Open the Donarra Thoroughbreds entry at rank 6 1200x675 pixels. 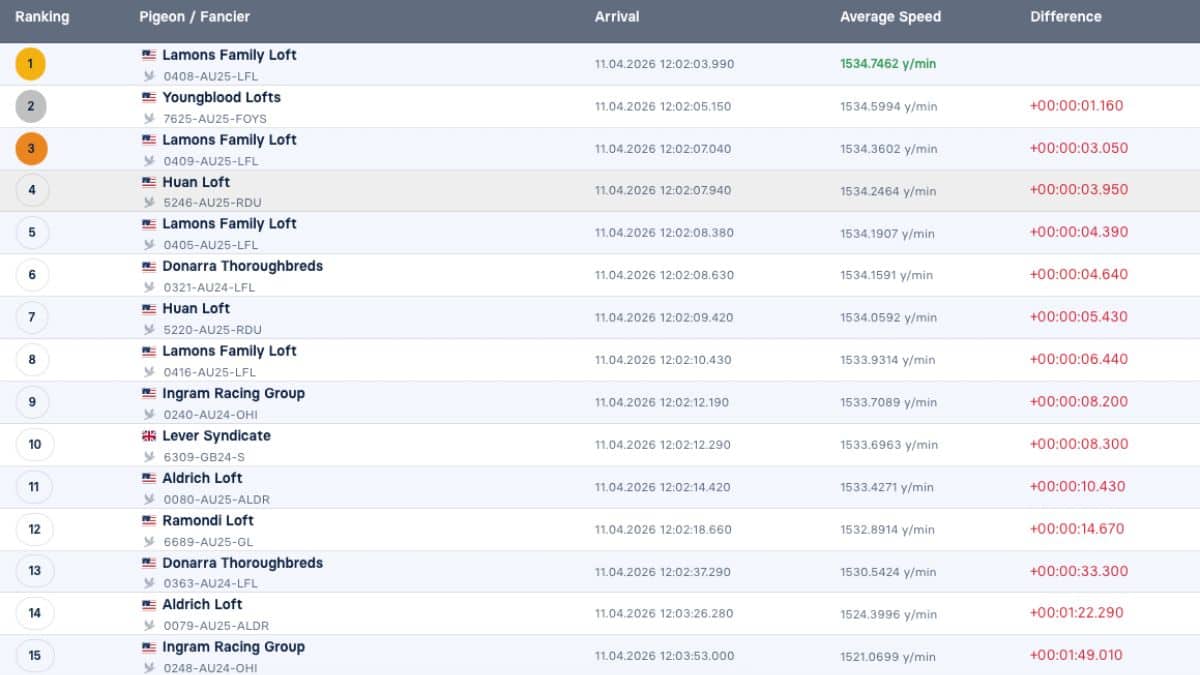[242, 267]
